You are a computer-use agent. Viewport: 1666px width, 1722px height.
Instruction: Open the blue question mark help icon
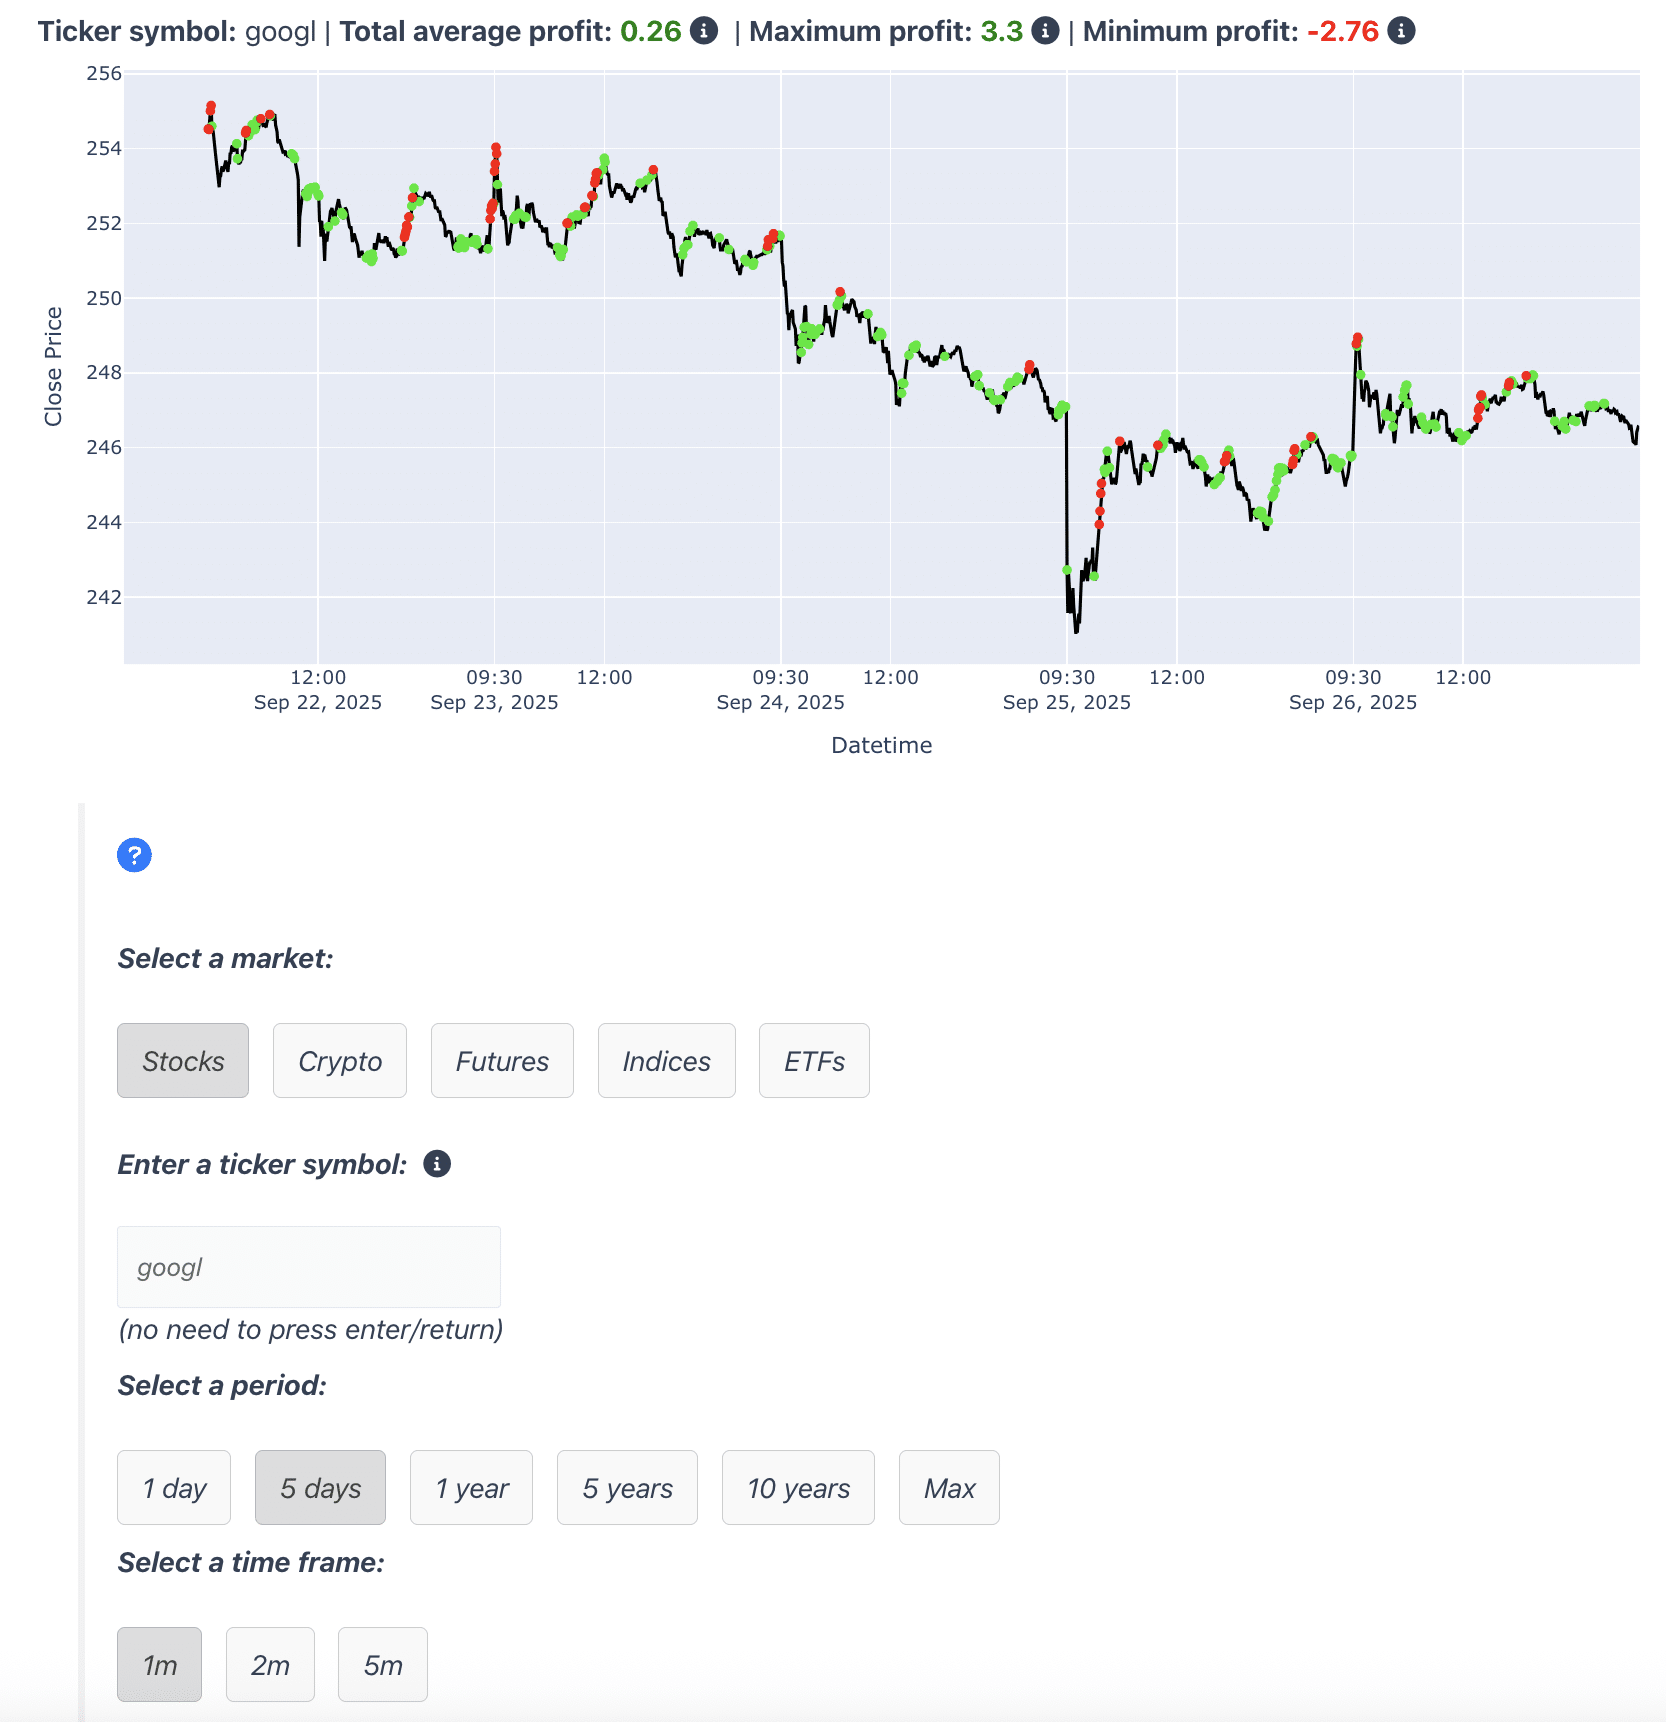click(x=134, y=855)
